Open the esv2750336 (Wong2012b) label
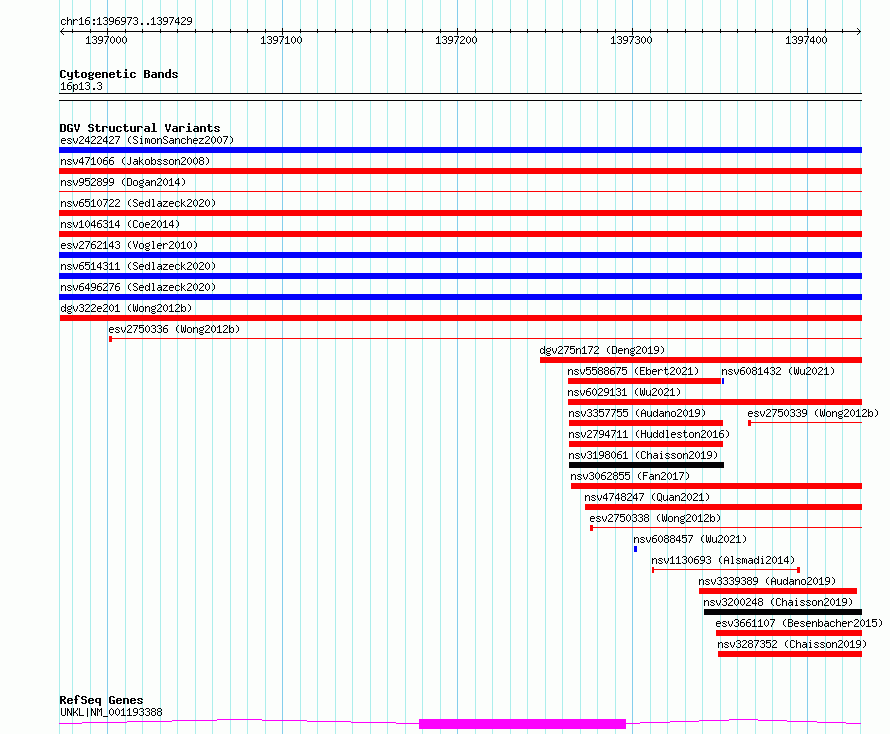 (x=174, y=329)
